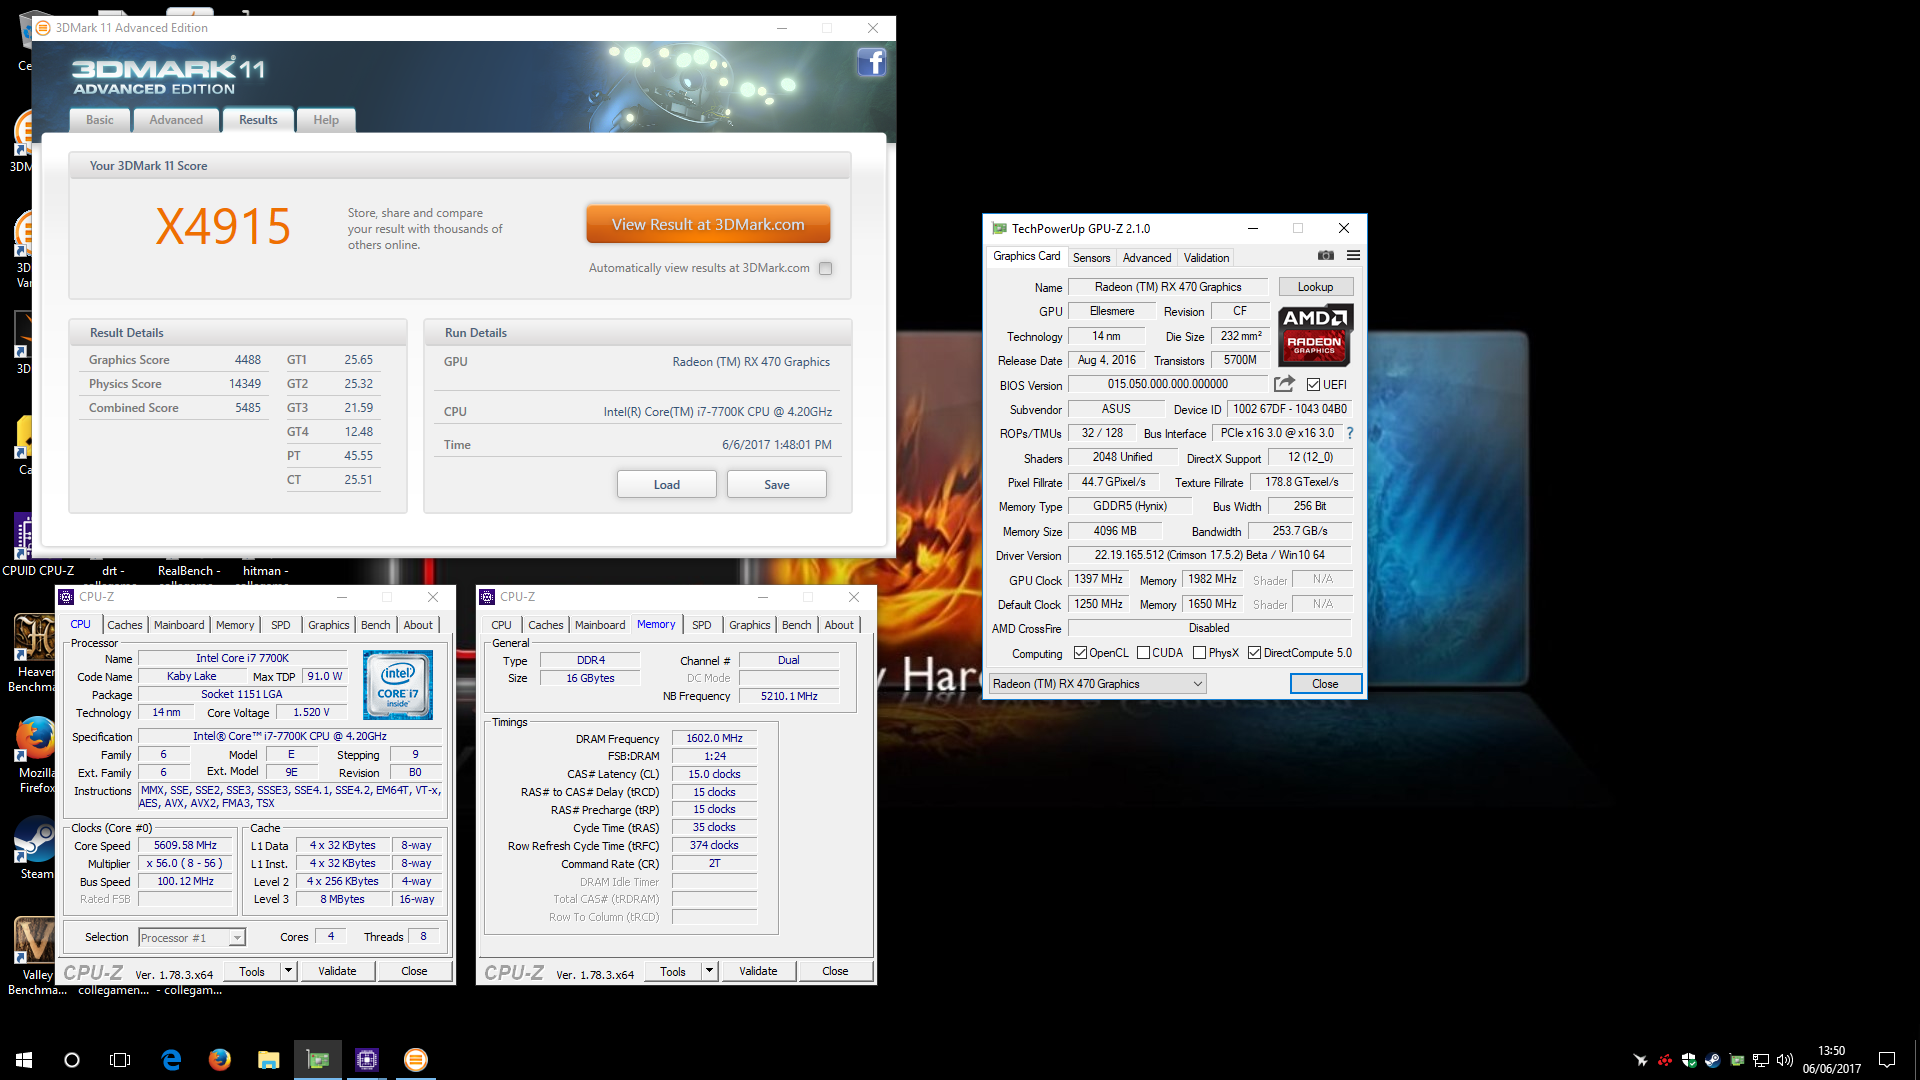Toggle DirectCompute 5.0 checkbox
1920x1080 pixels.
[x=1254, y=653]
